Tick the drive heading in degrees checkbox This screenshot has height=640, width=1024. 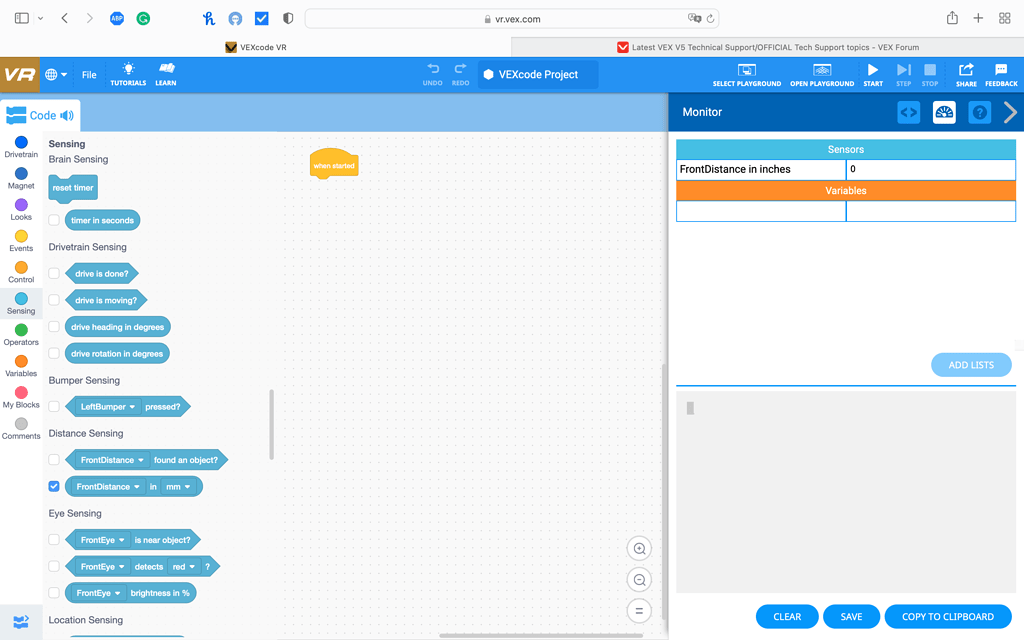[x=54, y=327]
